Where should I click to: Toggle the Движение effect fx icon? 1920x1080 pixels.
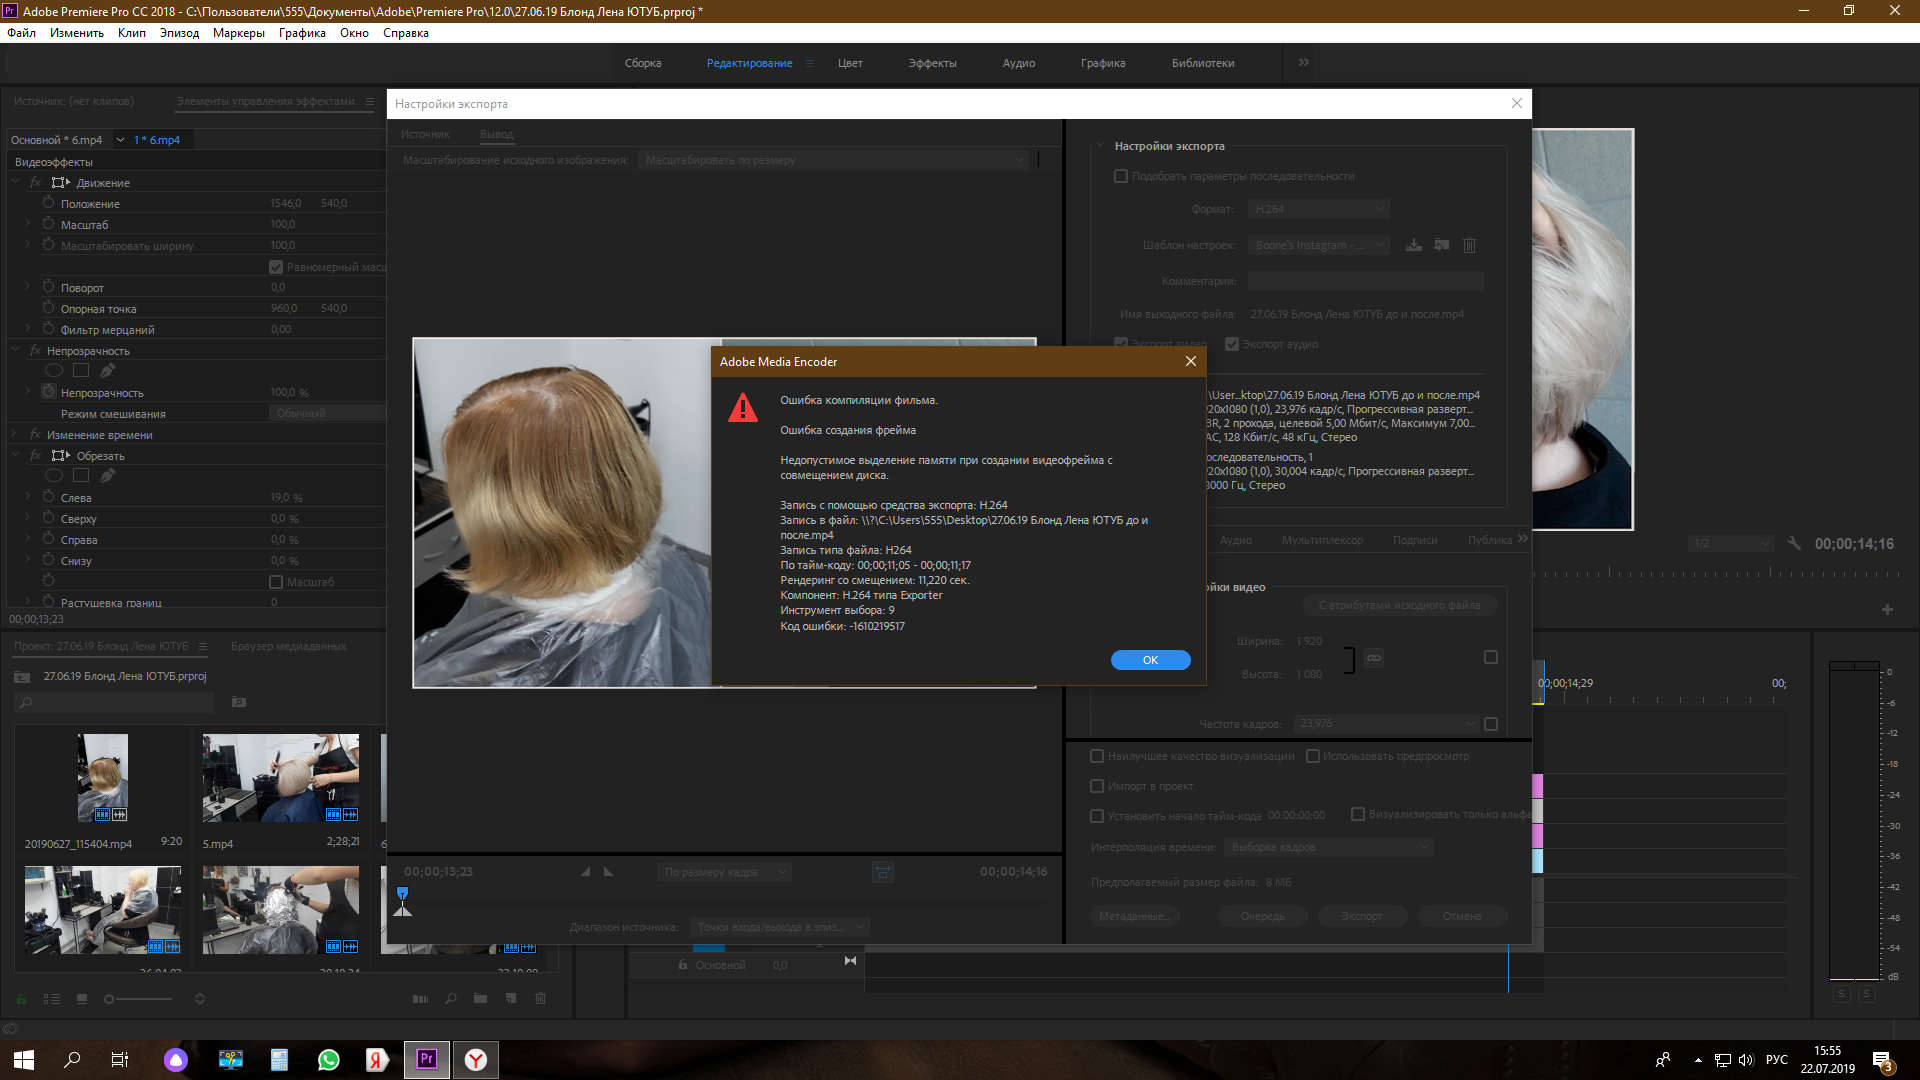pyautogui.click(x=35, y=182)
